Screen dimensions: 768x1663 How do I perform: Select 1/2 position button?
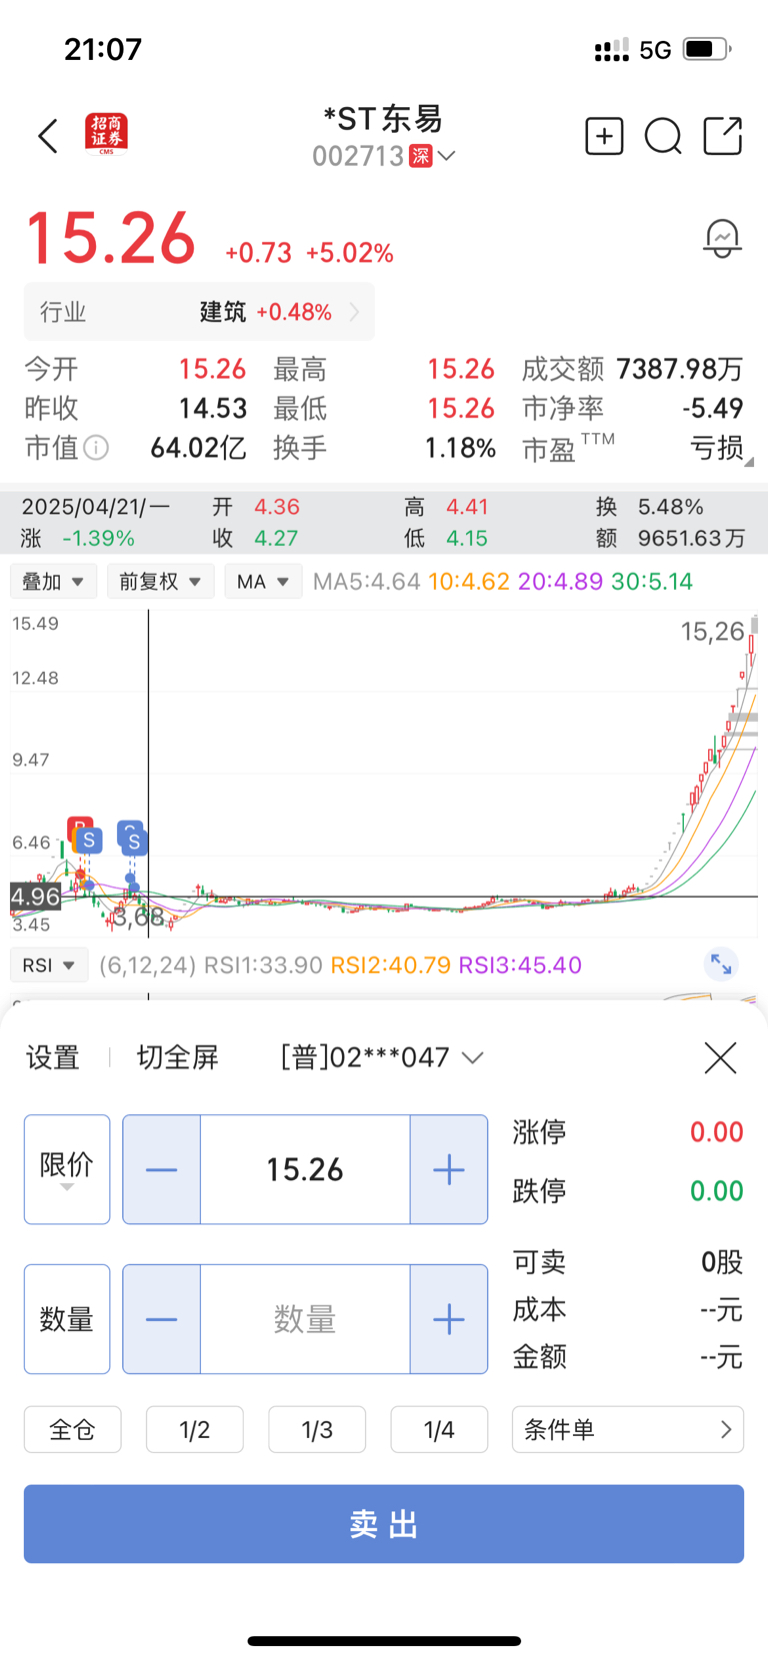click(x=195, y=1429)
